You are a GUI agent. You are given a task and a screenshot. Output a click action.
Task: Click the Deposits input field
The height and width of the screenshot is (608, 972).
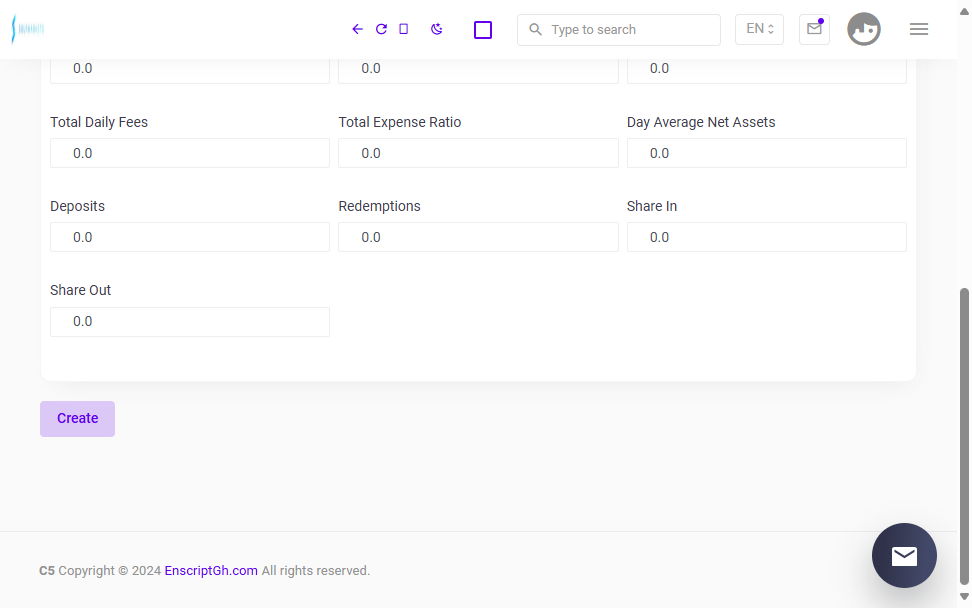pyautogui.click(x=190, y=237)
